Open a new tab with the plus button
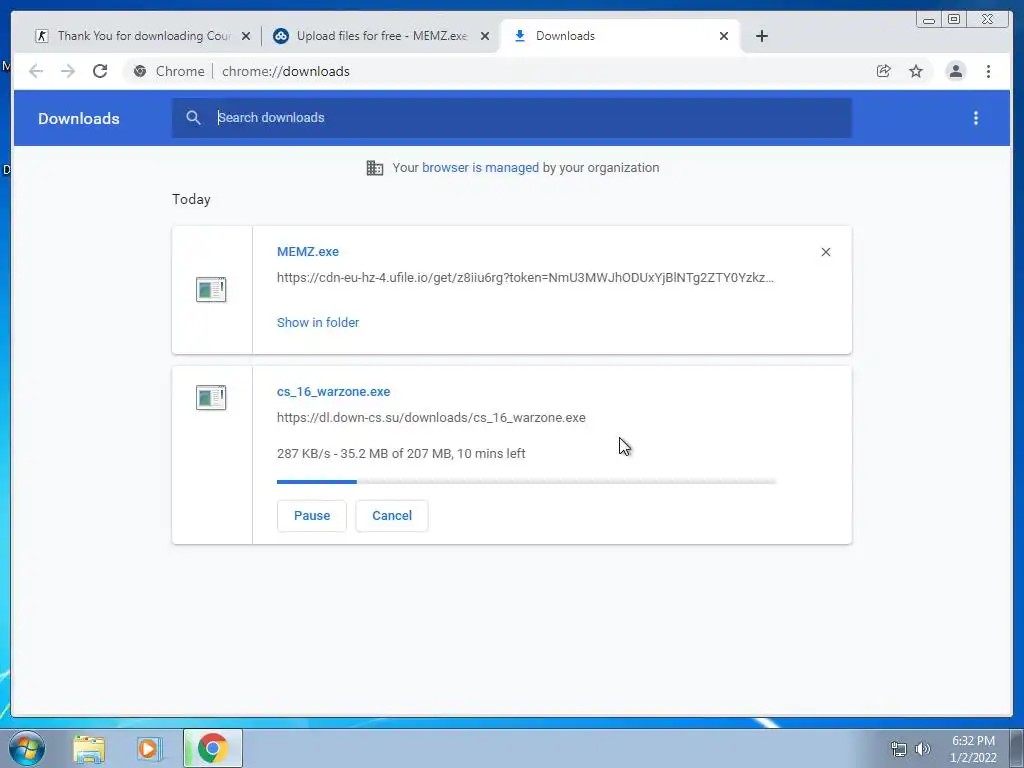The width and height of the screenshot is (1024, 768). 761,36
